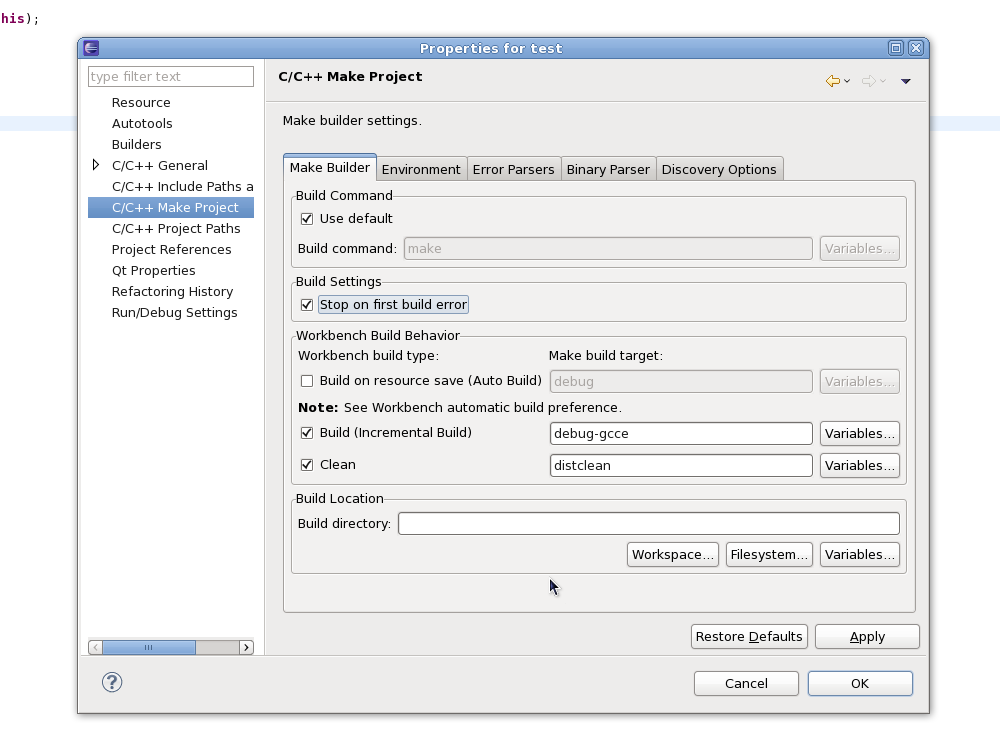Open the back history dropdown arrow
This screenshot has width=1000, height=751.
tap(847, 81)
